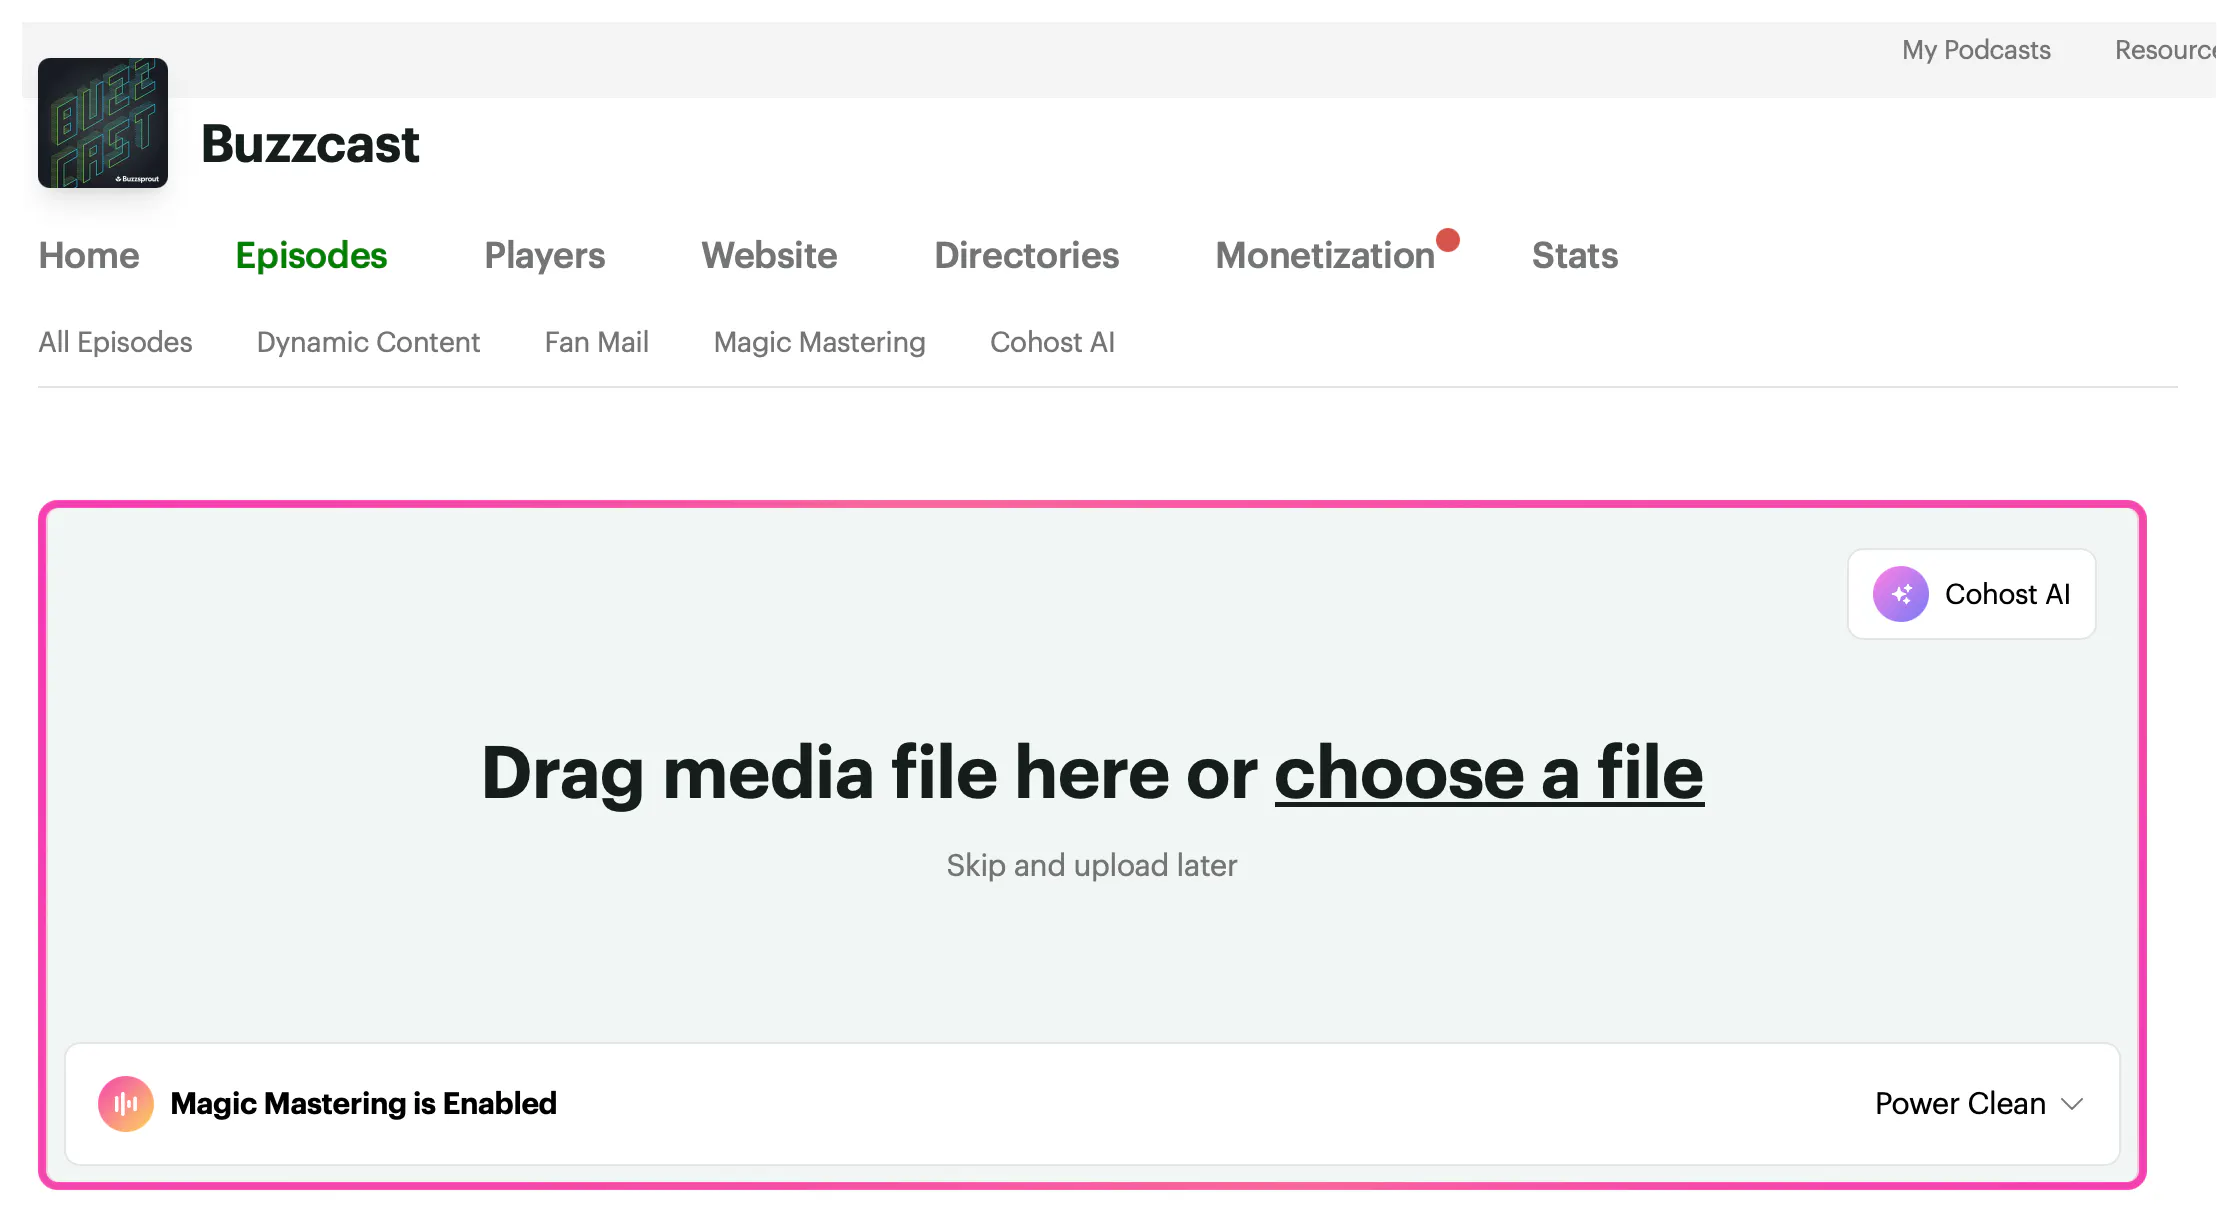Open Cohost AI sub-navigation link
Viewport: 2238px width, 1228px height.
point(1052,342)
